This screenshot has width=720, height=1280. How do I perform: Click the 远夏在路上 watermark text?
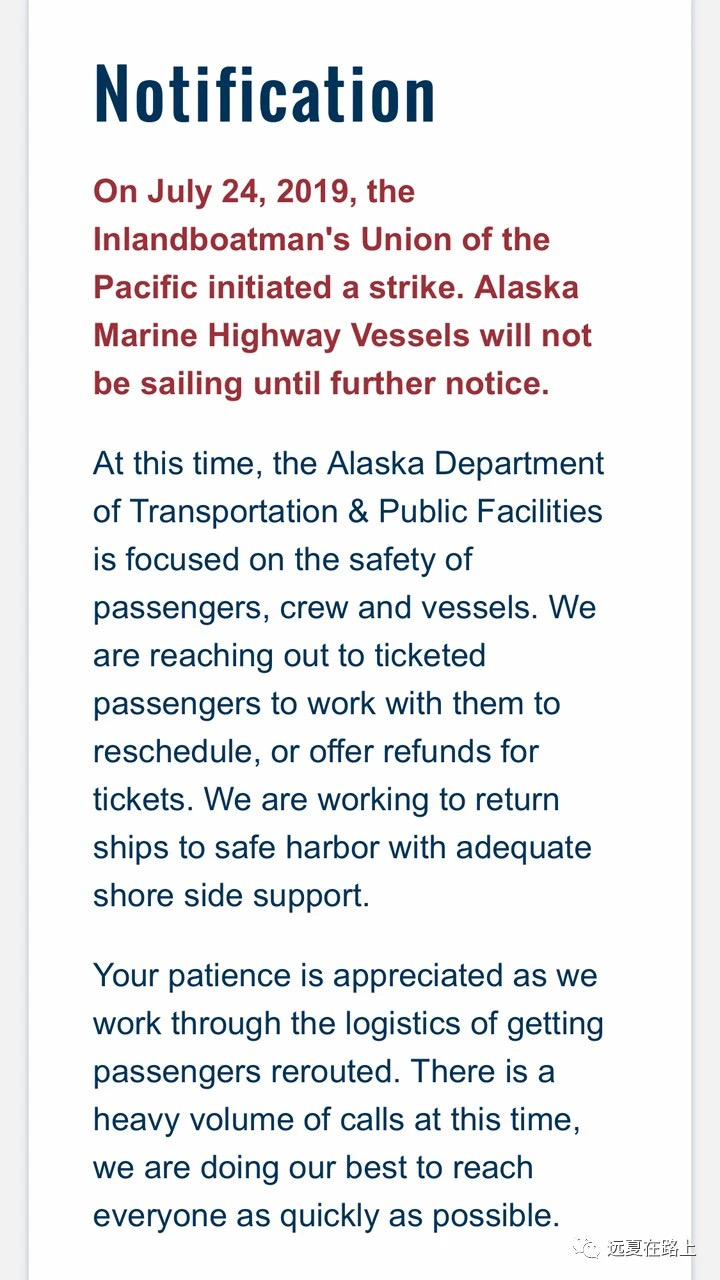[651, 1248]
